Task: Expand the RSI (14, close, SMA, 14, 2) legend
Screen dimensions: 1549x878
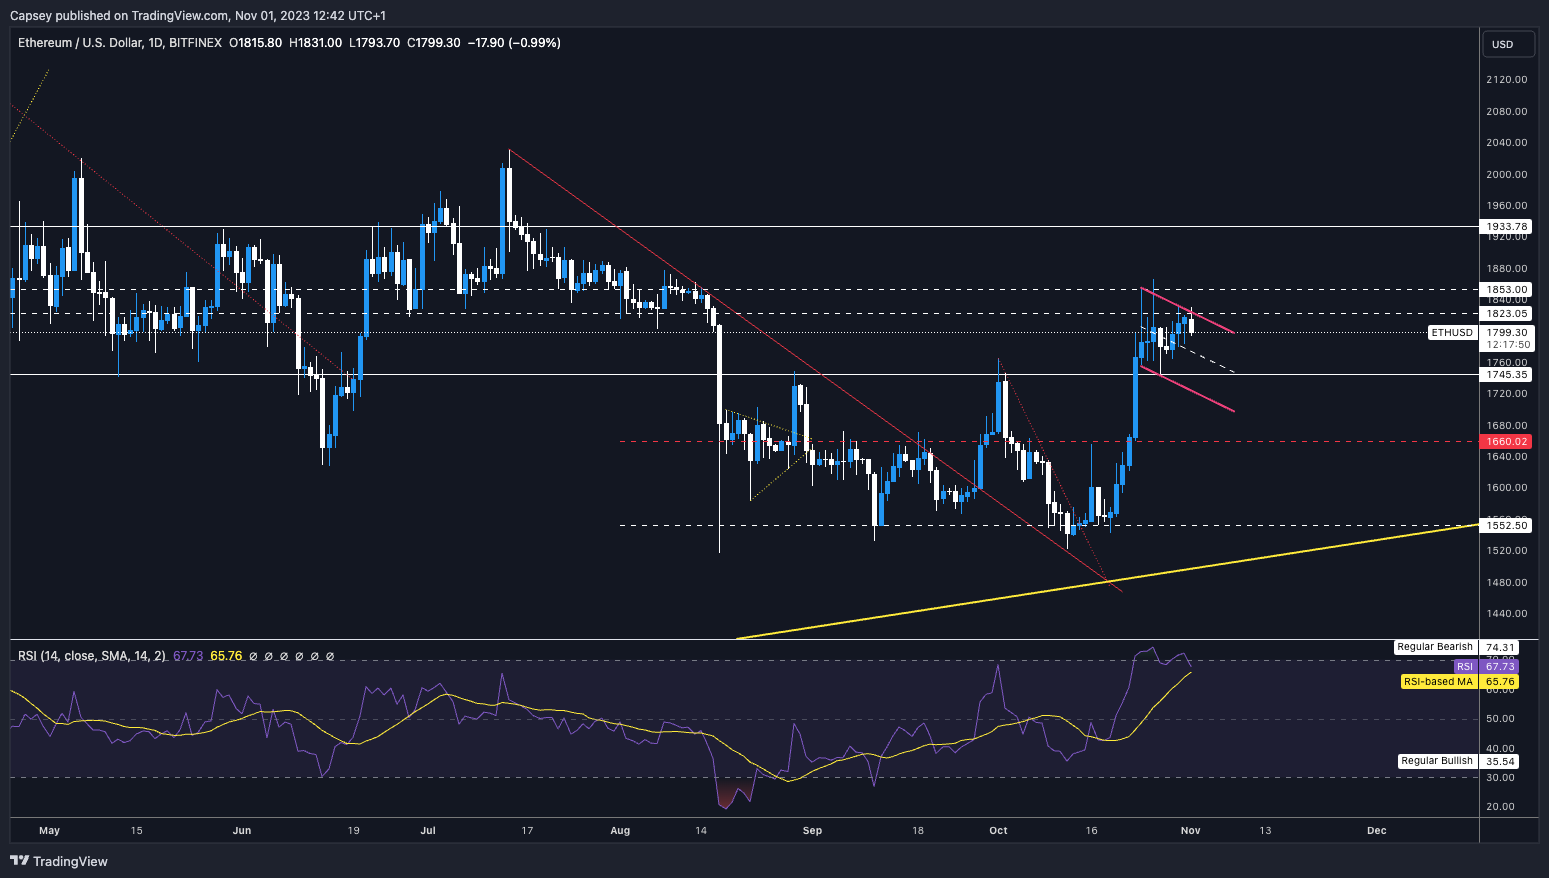Action: (x=90, y=656)
